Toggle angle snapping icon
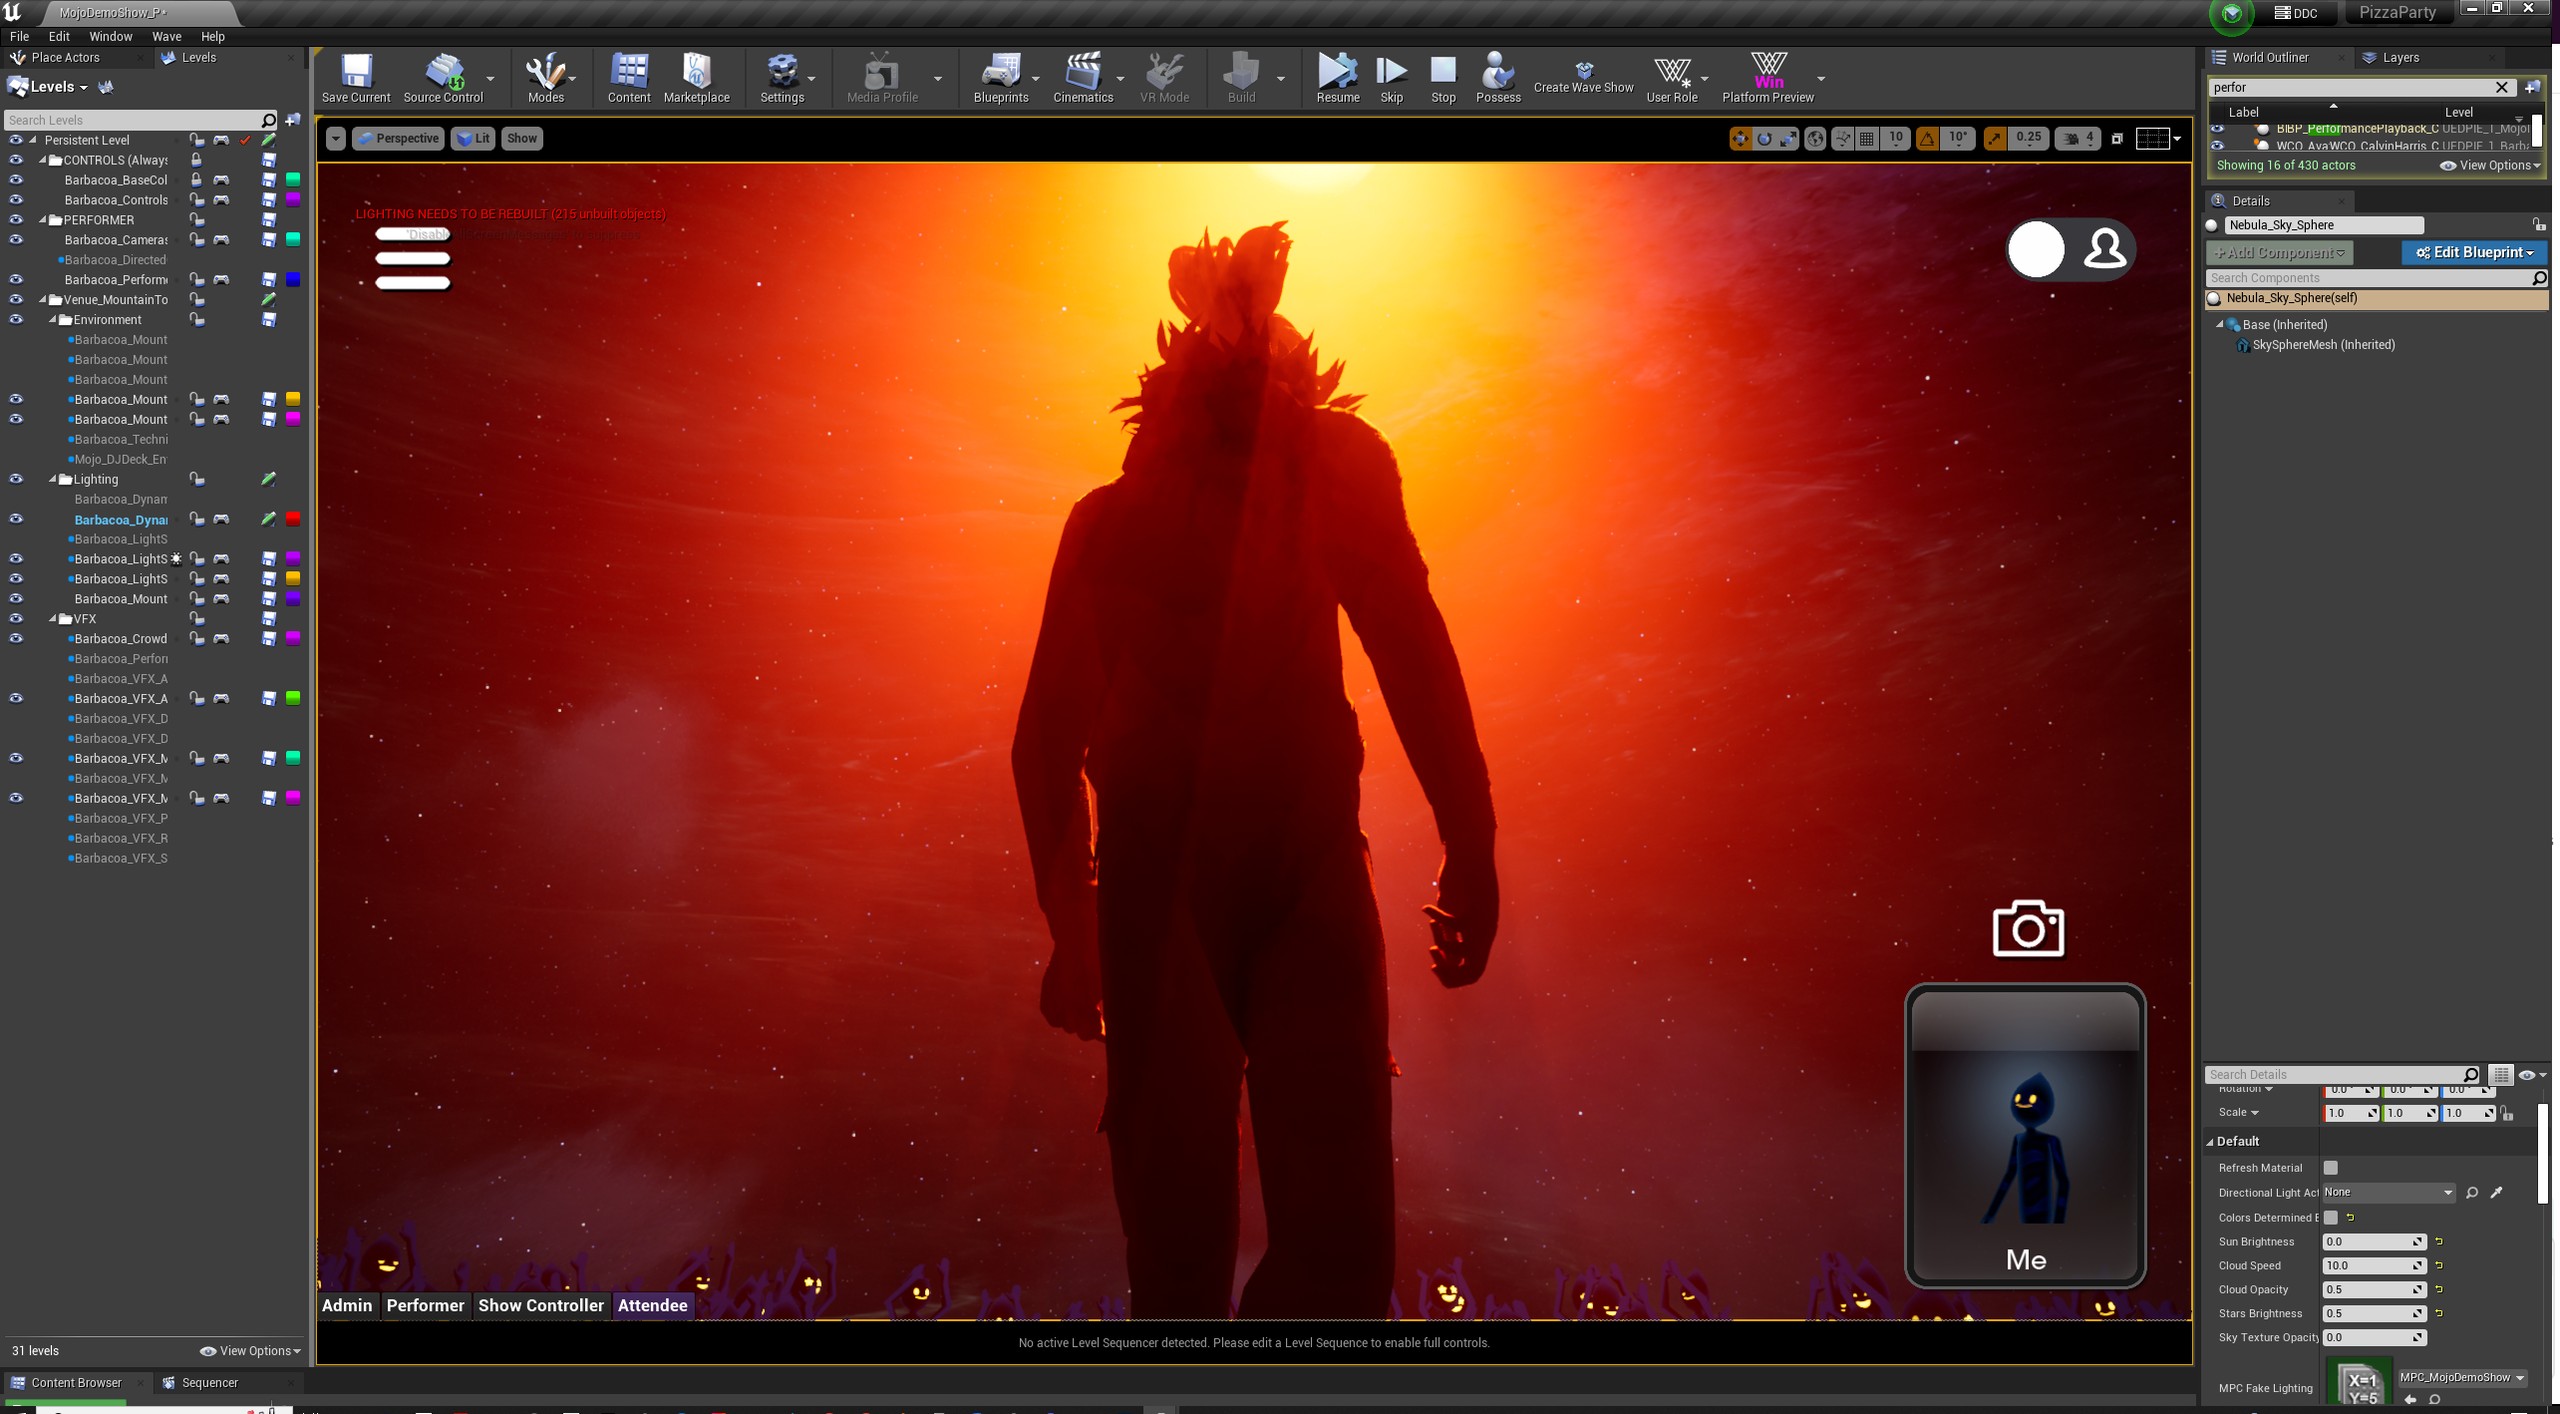This screenshot has width=2560, height=1414. point(1927,139)
